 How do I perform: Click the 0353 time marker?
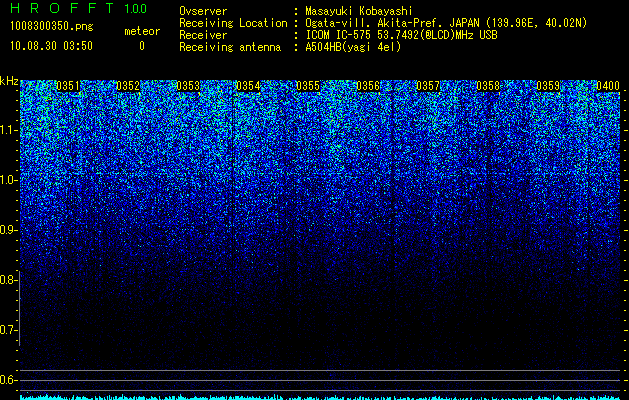[x=188, y=86]
